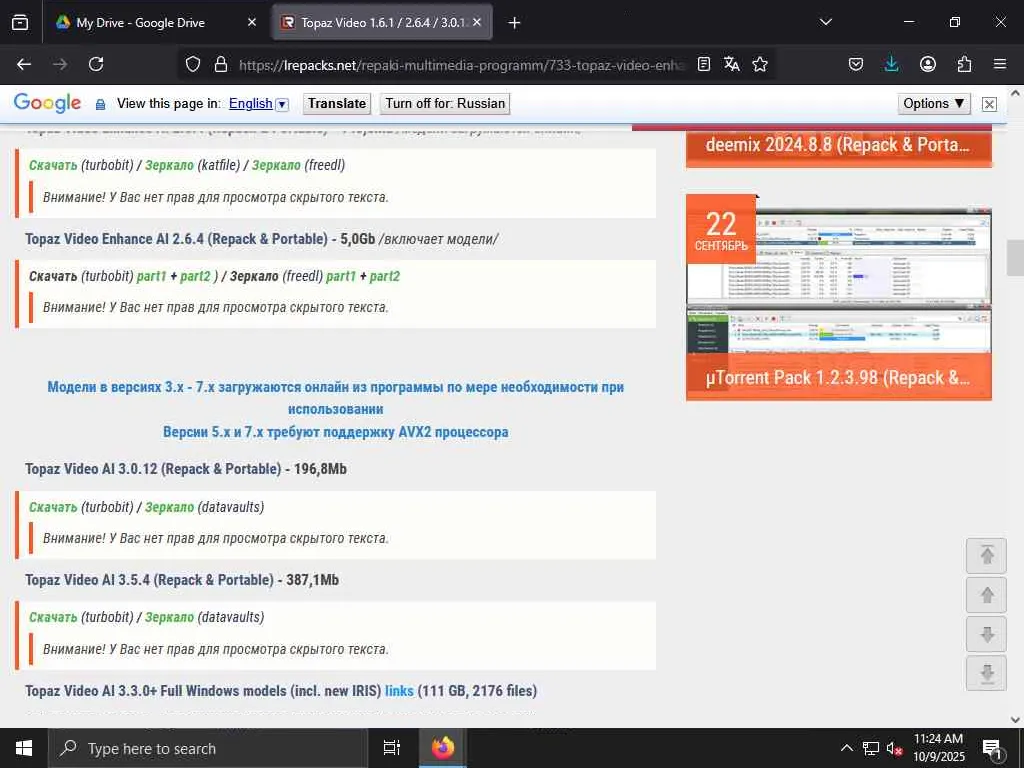The height and width of the screenshot is (768, 1024).
Task: Open translate bar Options dropdown
Action: click(x=934, y=104)
